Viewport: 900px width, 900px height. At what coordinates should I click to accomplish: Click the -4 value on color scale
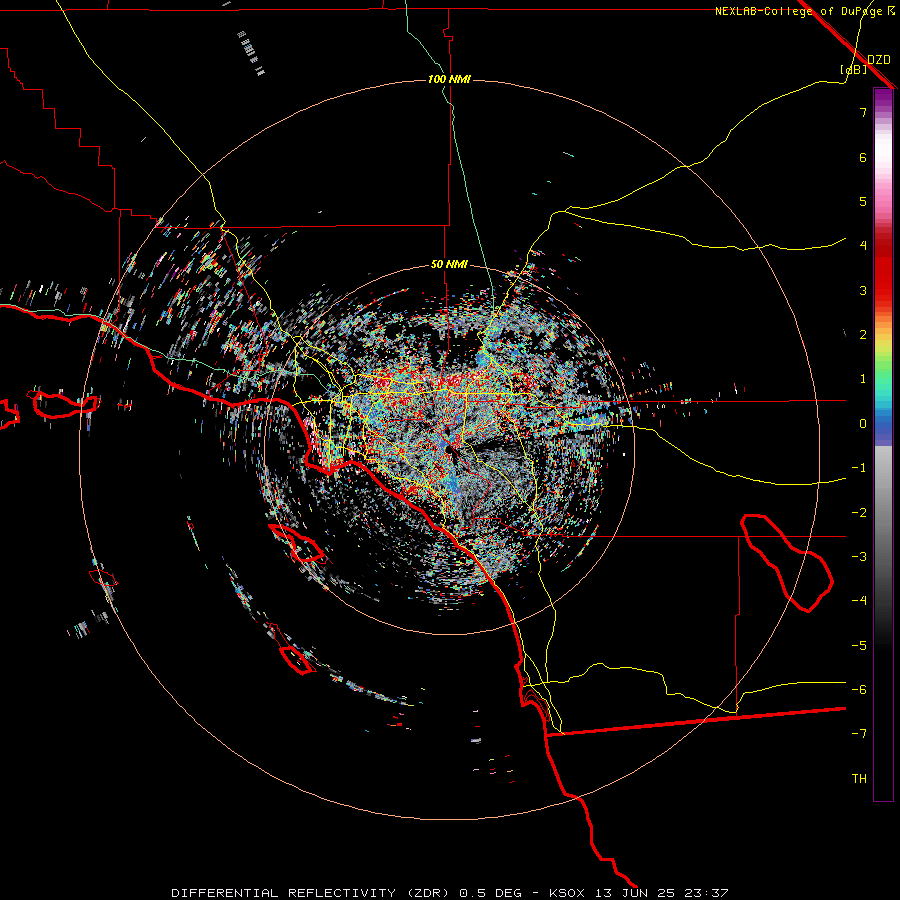point(859,601)
